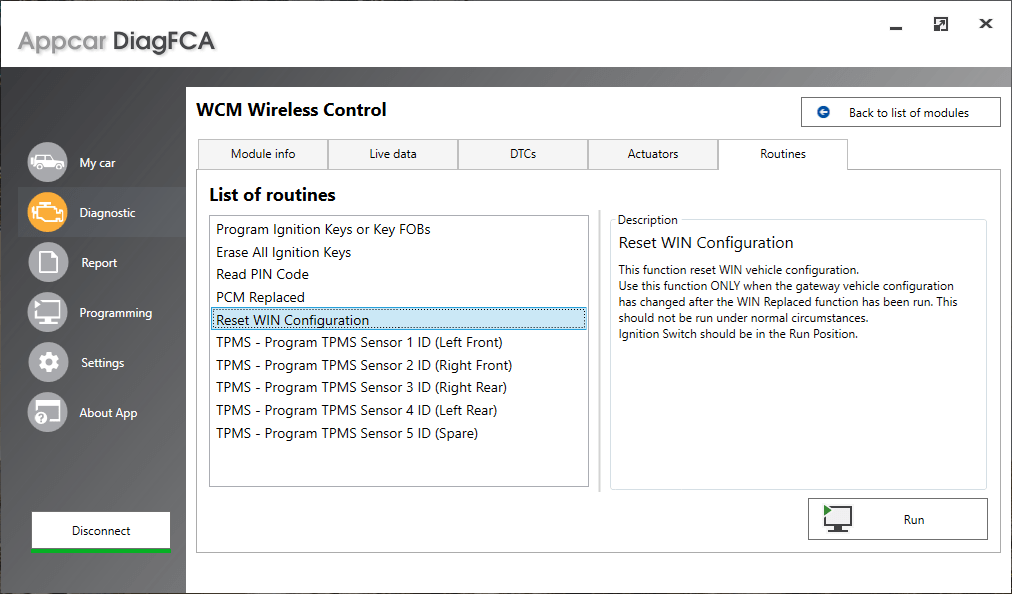Click the Report document icon
Image resolution: width=1012 pixels, height=594 pixels.
pos(47,262)
